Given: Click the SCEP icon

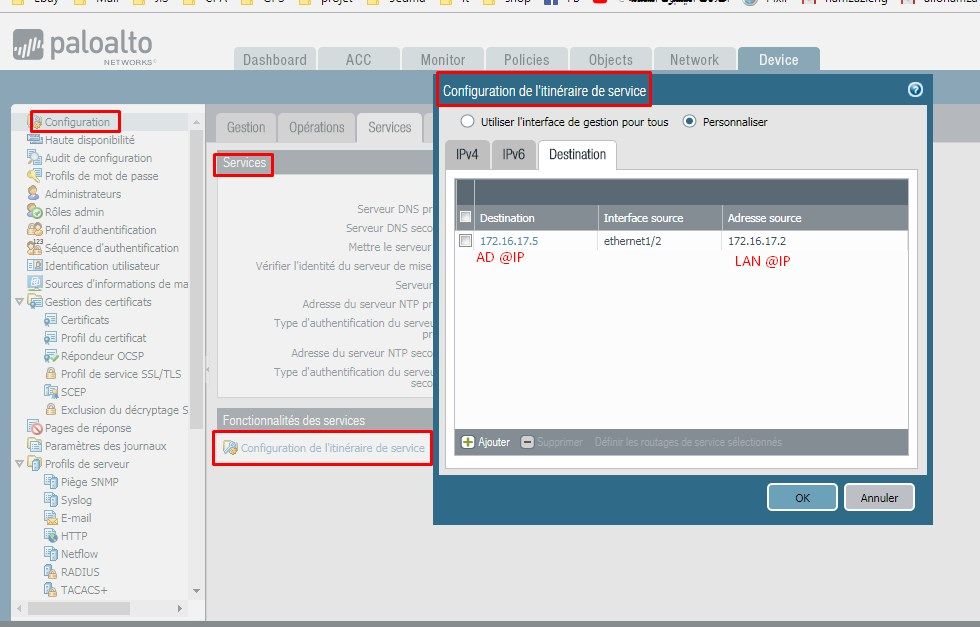Looking at the screenshot, I should [51, 391].
